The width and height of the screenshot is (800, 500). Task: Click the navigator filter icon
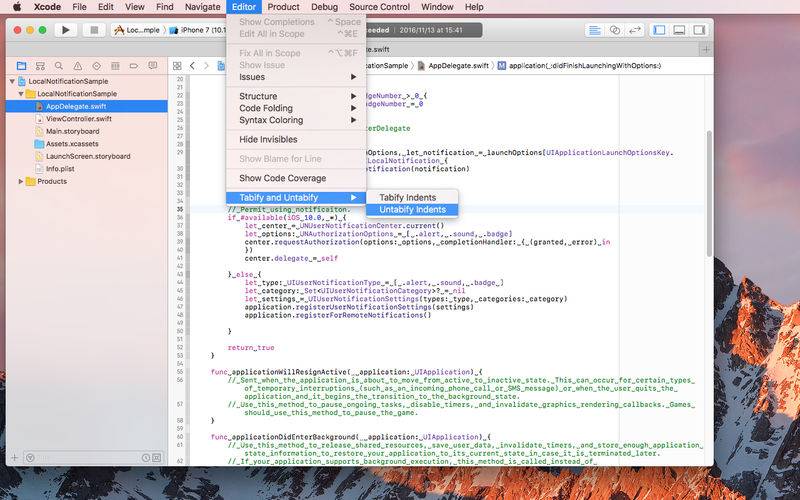click(x=30, y=458)
